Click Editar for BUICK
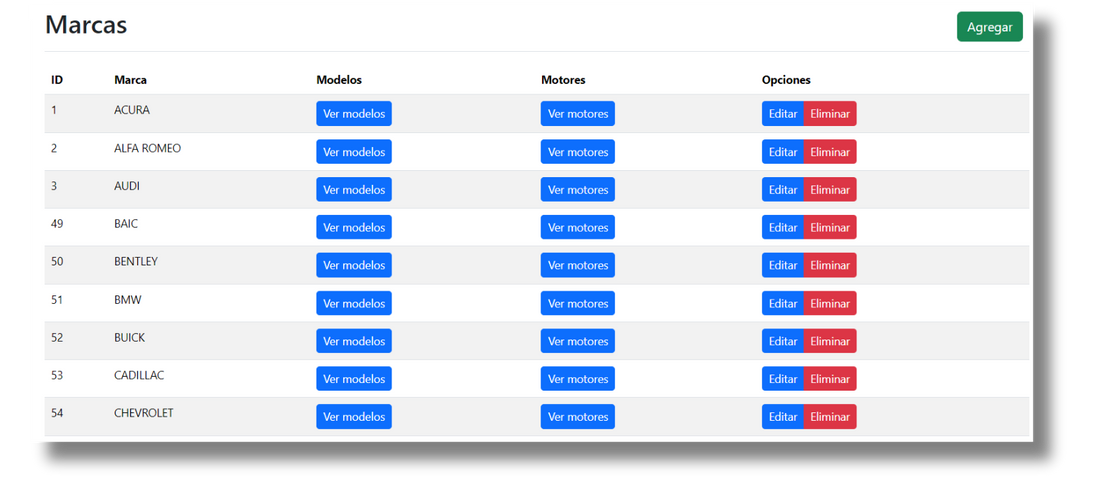Image resolution: width=1098 pixels, height=481 pixels. (783, 342)
